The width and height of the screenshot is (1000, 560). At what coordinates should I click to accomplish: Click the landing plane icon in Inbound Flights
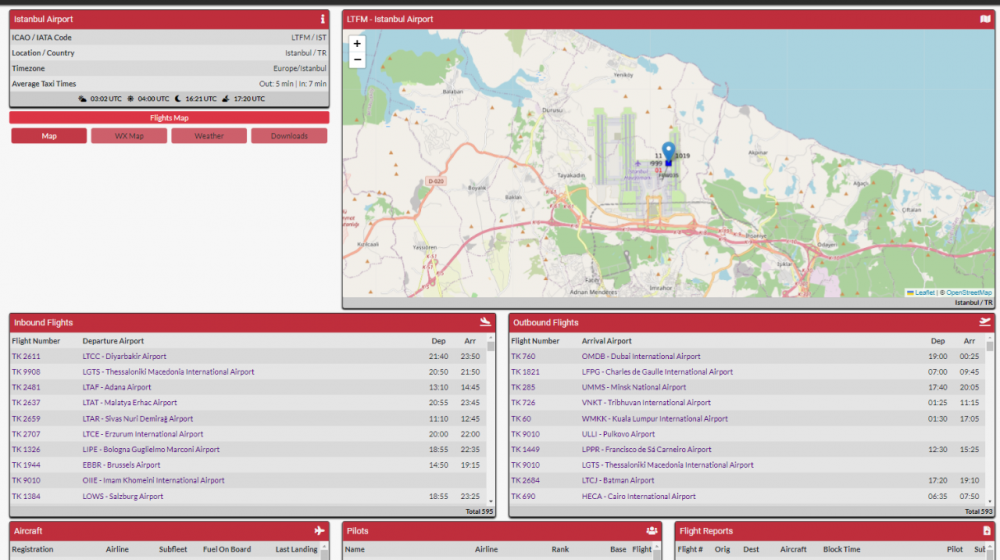tap(485, 322)
